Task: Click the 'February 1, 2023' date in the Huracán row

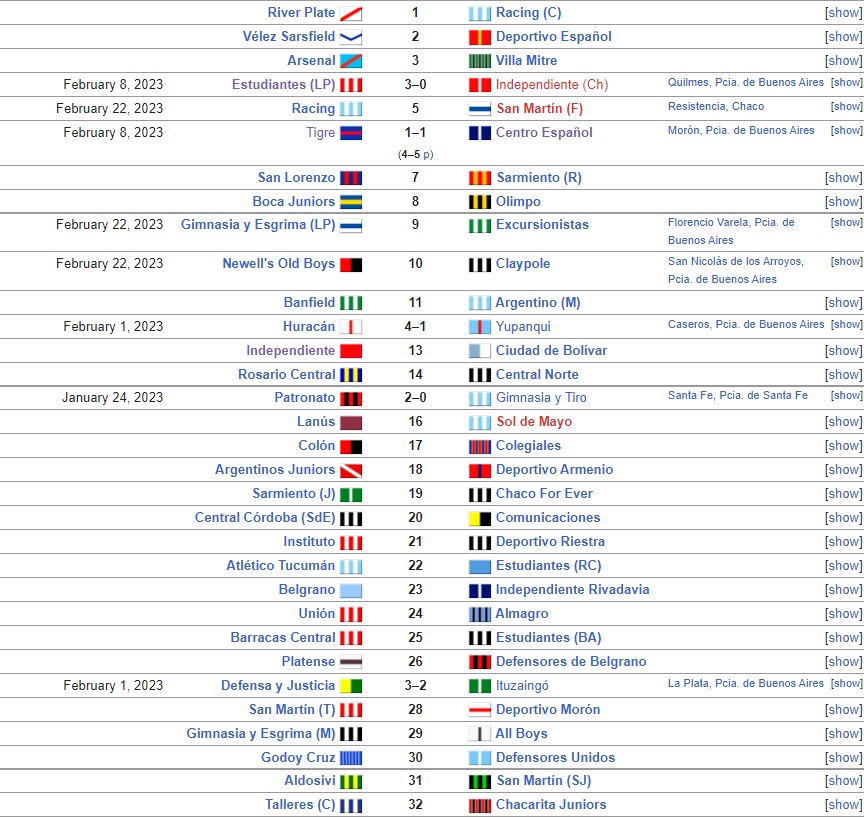Action: tap(113, 327)
